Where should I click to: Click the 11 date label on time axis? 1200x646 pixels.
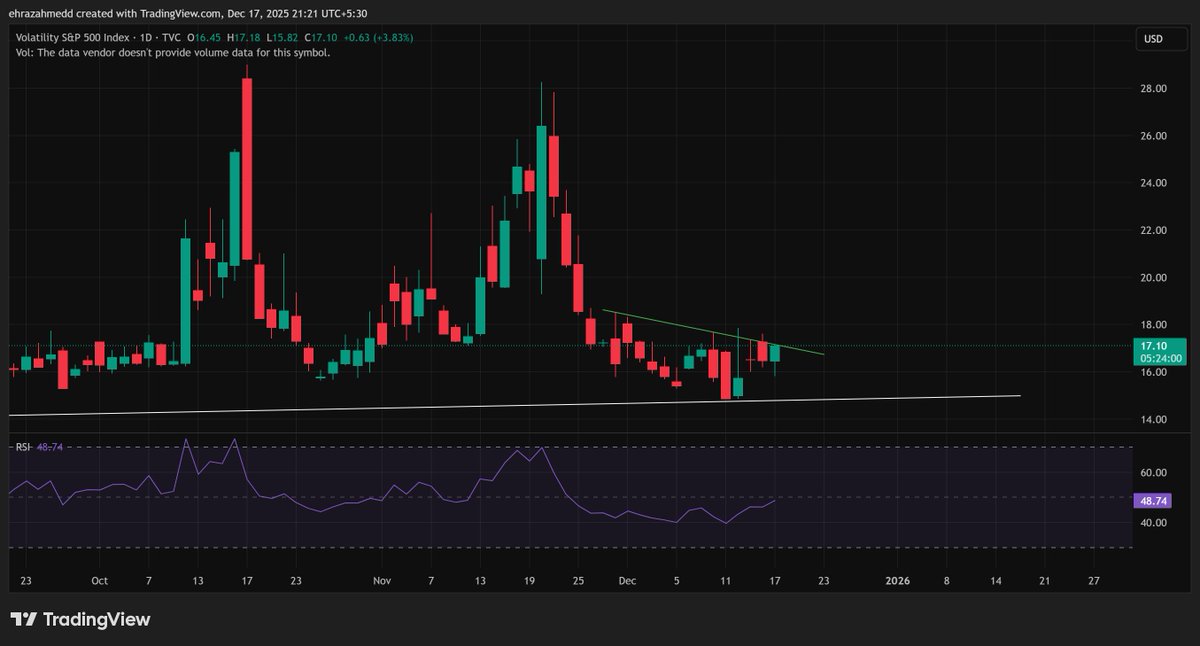coord(726,580)
